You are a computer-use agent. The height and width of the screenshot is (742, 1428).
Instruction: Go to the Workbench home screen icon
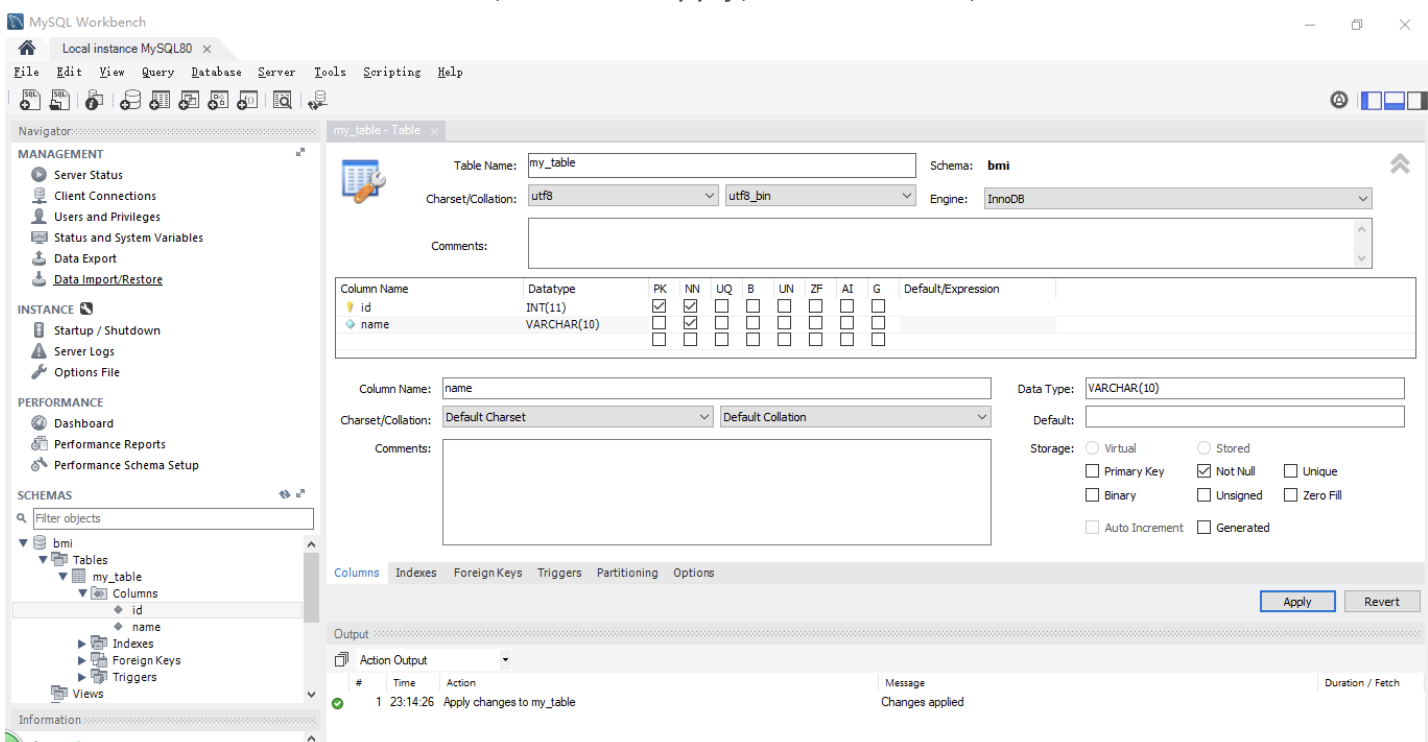[29, 48]
